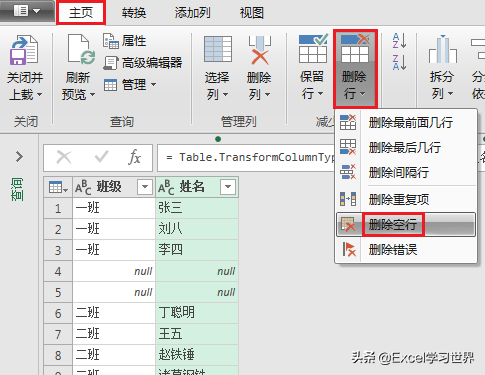Select row number 6 header

[58, 313]
